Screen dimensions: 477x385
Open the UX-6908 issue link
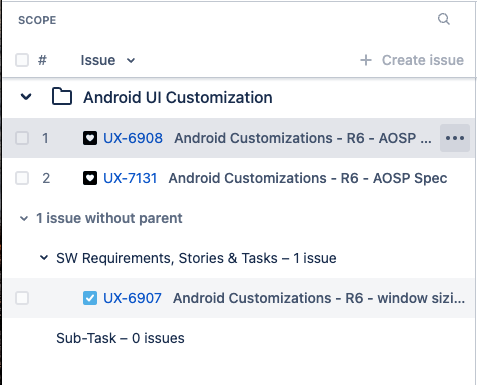[133, 138]
